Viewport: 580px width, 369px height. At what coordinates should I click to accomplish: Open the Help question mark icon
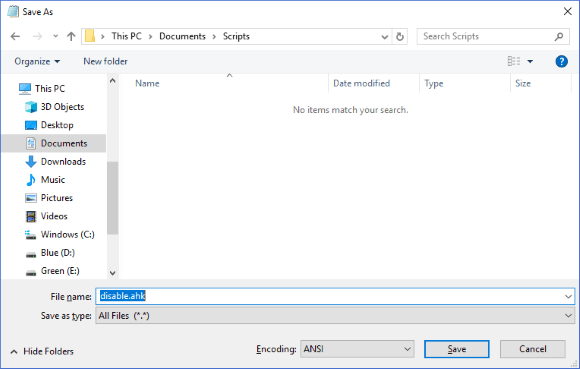coord(561,61)
